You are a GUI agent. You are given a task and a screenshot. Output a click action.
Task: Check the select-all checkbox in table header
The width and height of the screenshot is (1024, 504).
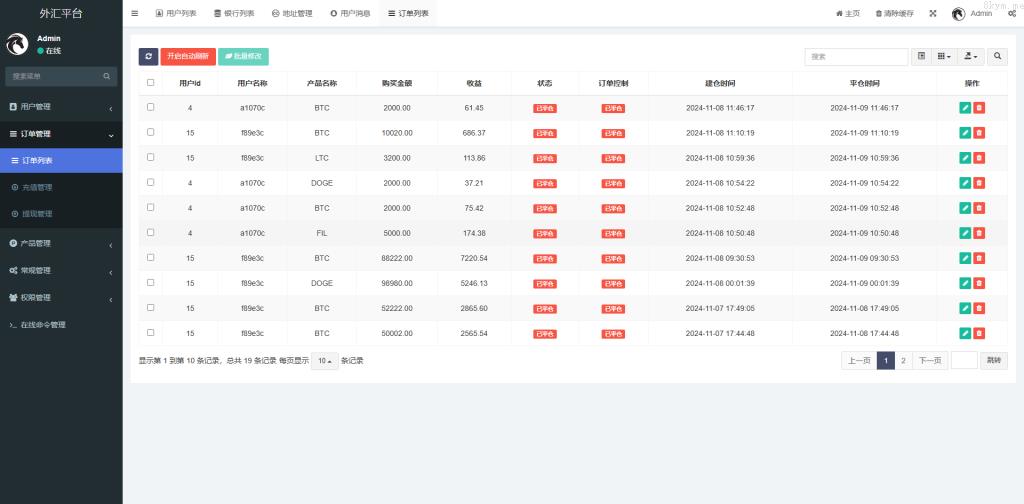[150, 83]
